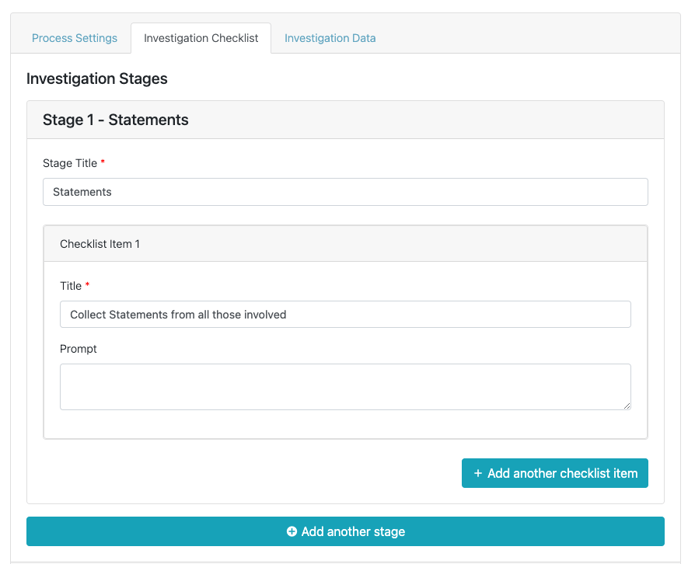Click the Title label above the checklist field

point(71,286)
